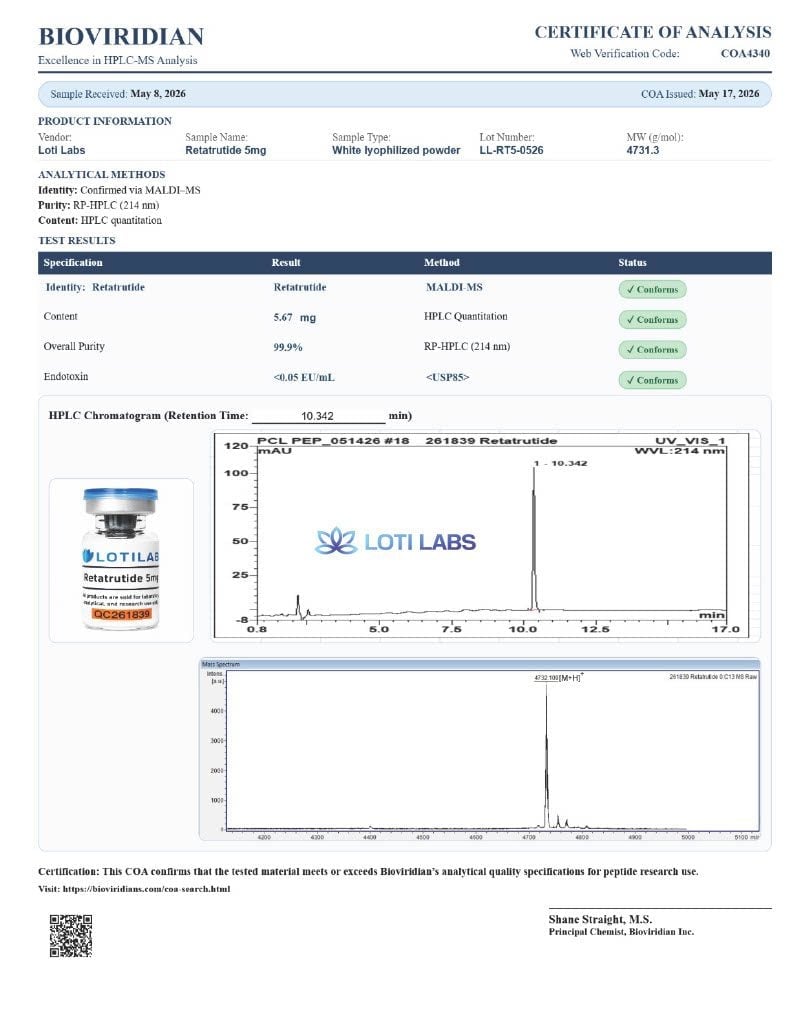Open the bioviridians.com coa-search link
The width and height of the screenshot is (791, 1024).
pos(146,889)
